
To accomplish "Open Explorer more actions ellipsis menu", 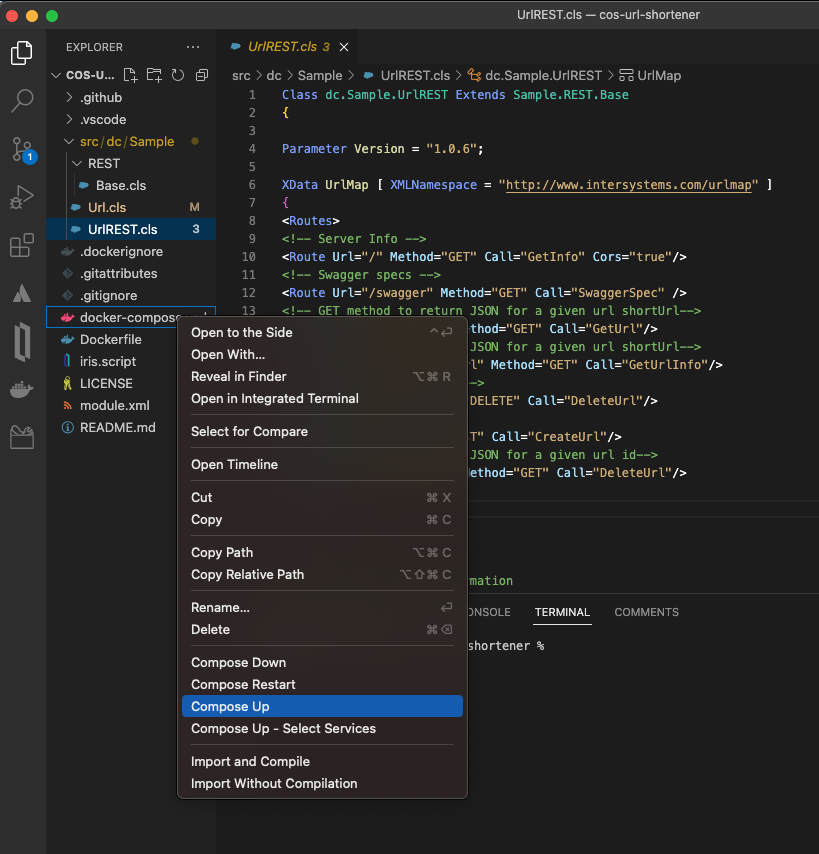I will 193,47.
